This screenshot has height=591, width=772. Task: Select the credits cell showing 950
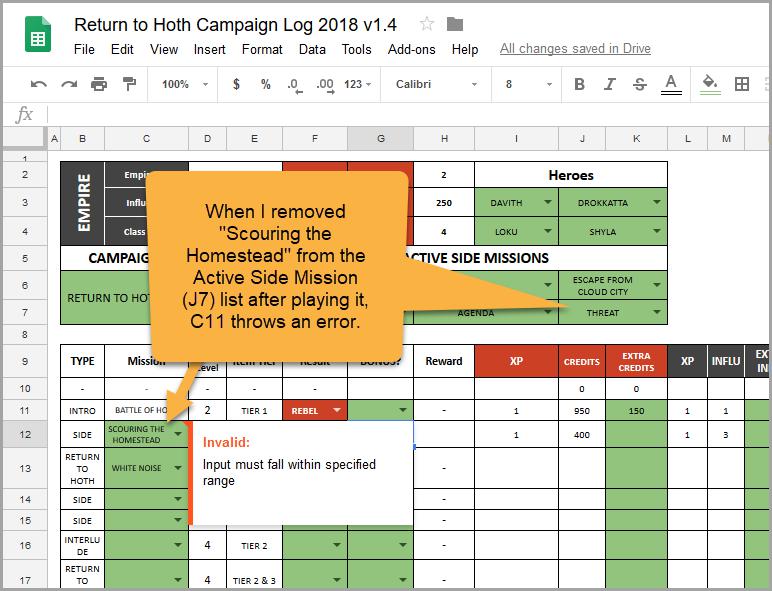click(582, 411)
